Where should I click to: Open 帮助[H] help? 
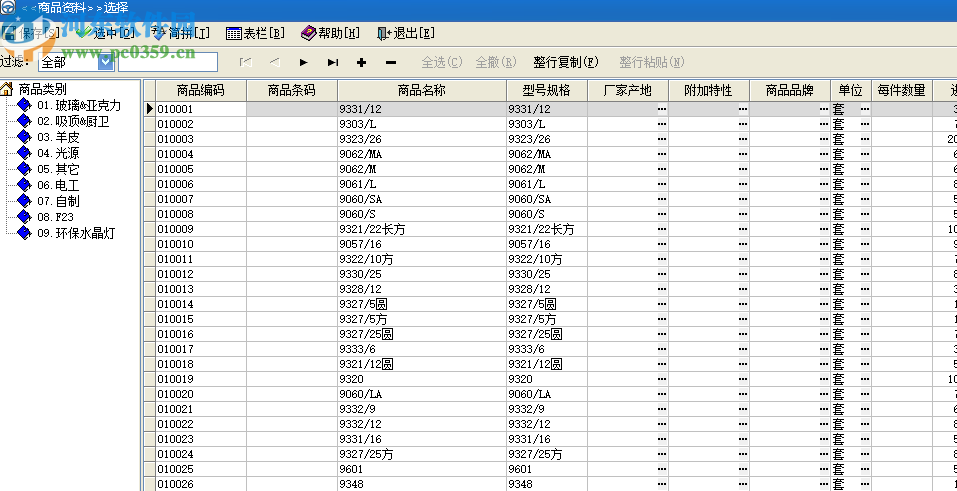pos(330,33)
